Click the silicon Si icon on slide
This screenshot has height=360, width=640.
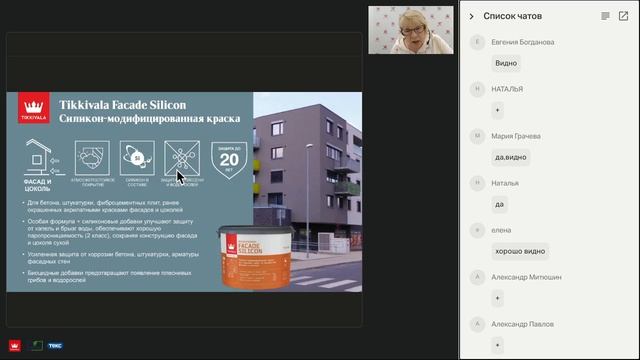point(137,158)
